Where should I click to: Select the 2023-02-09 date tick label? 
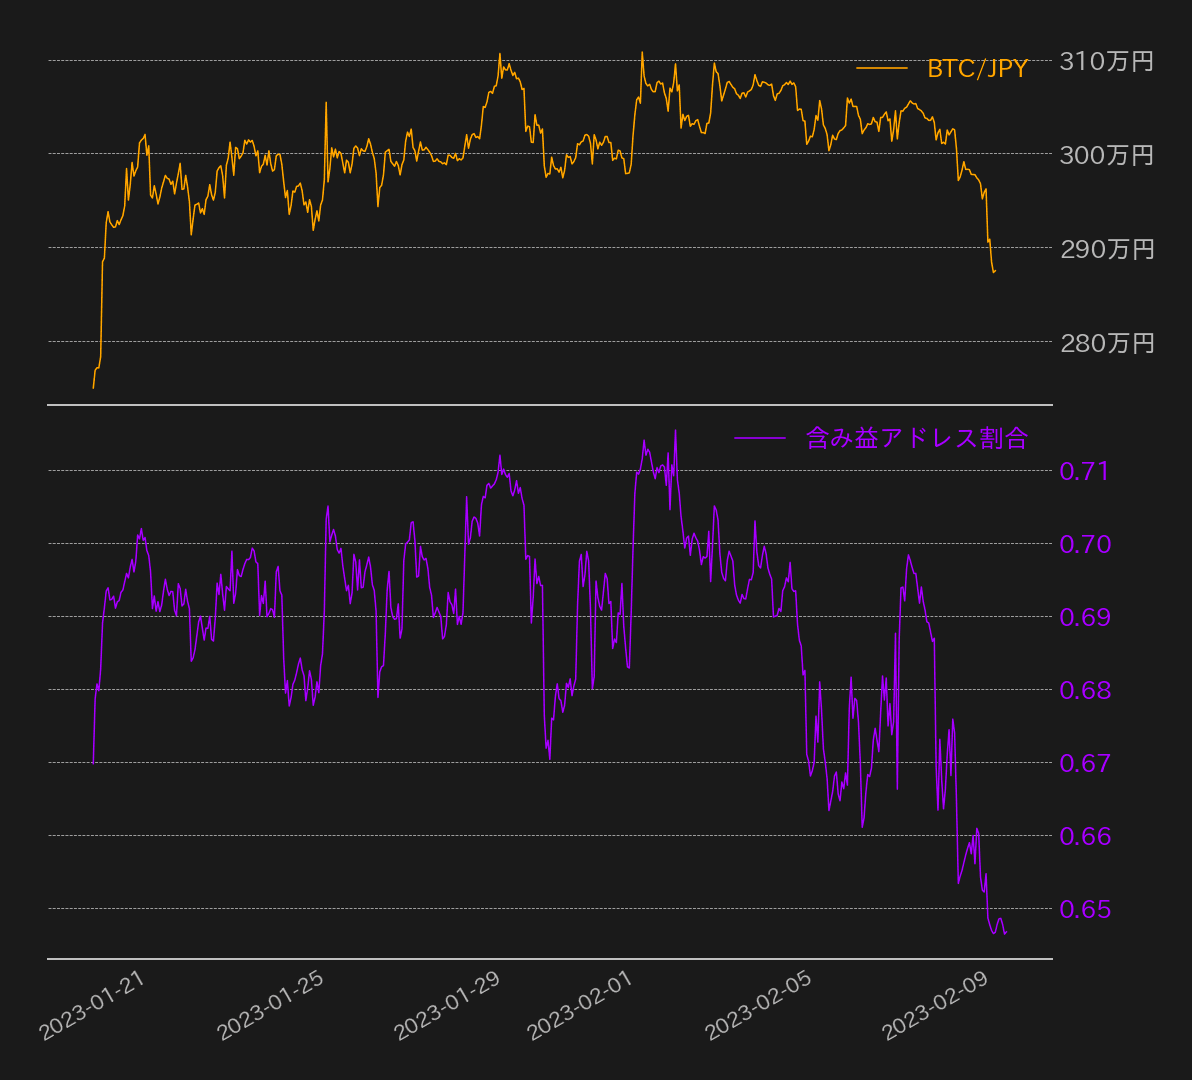pos(939,1006)
